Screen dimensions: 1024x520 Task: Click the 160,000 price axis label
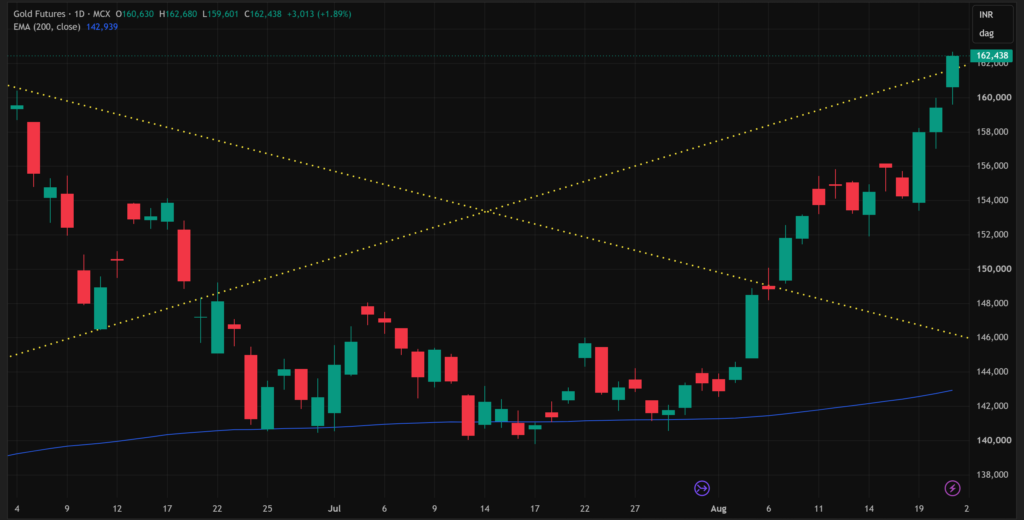(x=993, y=98)
